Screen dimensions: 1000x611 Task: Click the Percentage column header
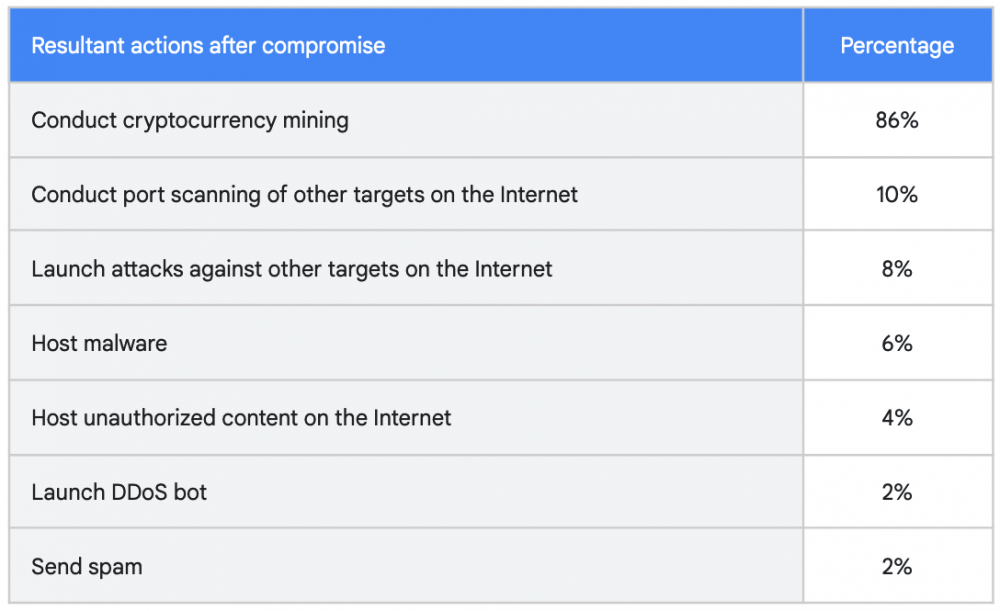click(x=897, y=46)
